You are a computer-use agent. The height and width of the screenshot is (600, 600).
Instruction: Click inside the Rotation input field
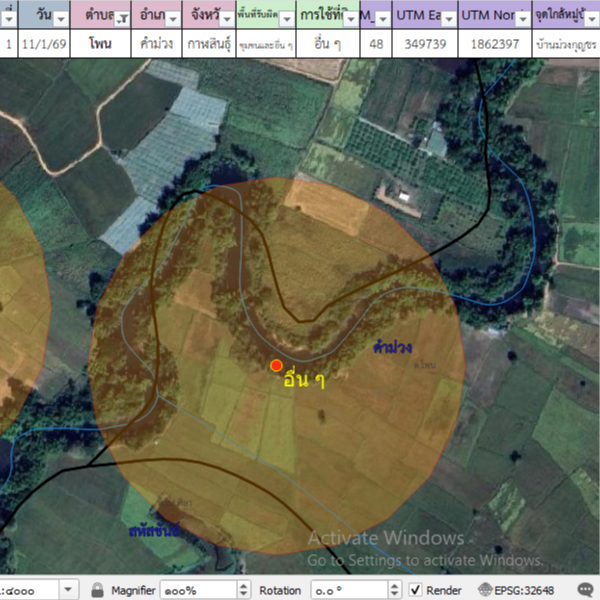(347, 590)
